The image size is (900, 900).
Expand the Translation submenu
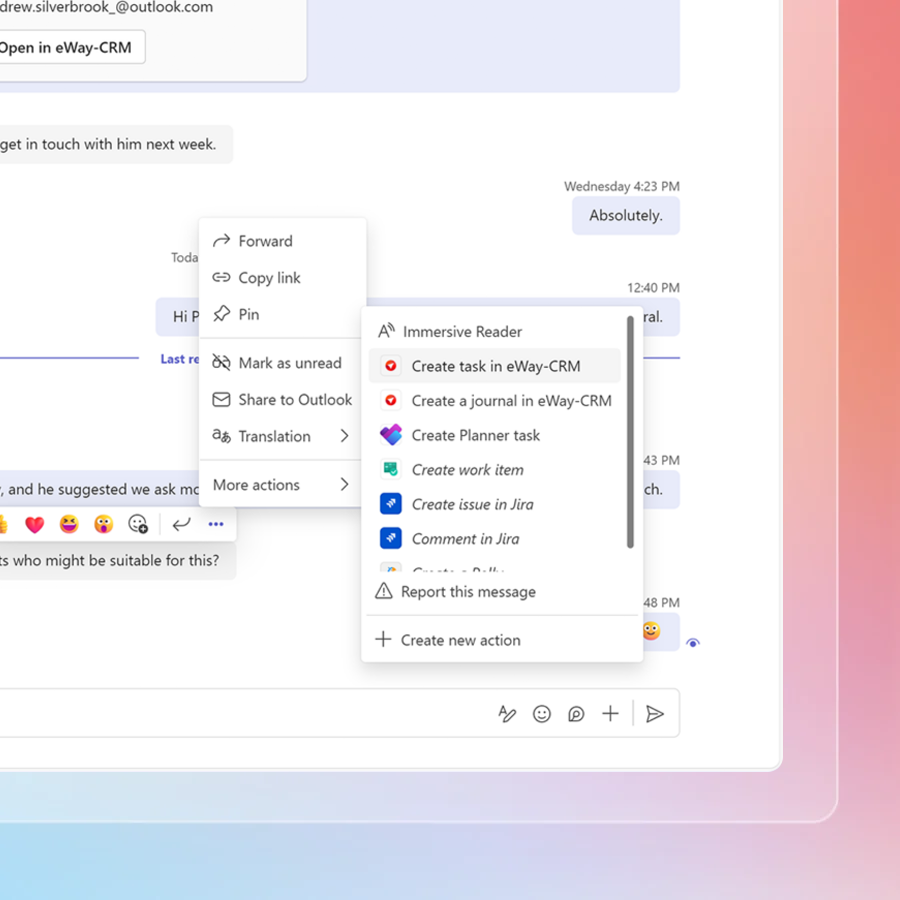(x=282, y=436)
